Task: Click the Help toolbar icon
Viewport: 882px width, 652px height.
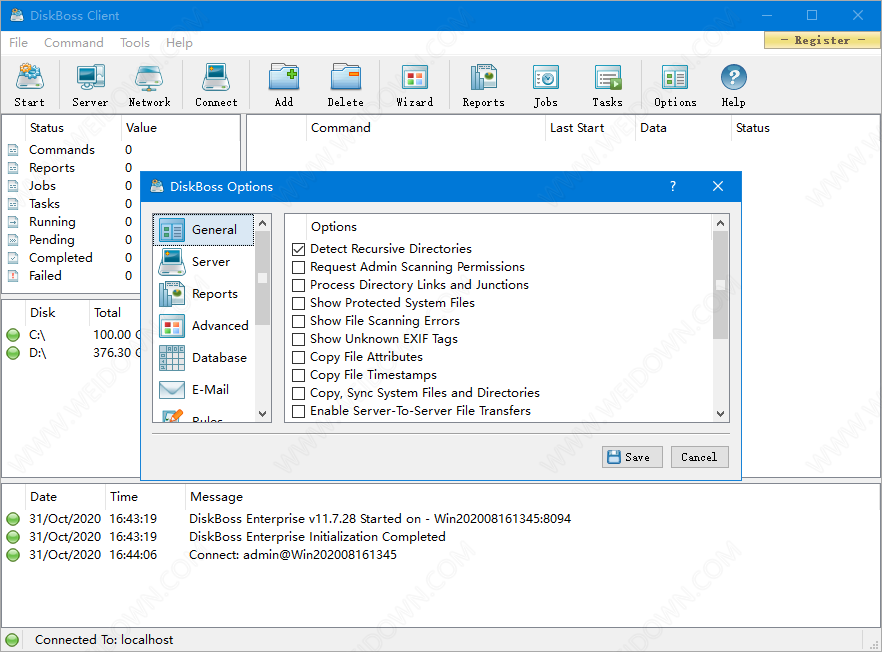Action: [x=734, y=84]
